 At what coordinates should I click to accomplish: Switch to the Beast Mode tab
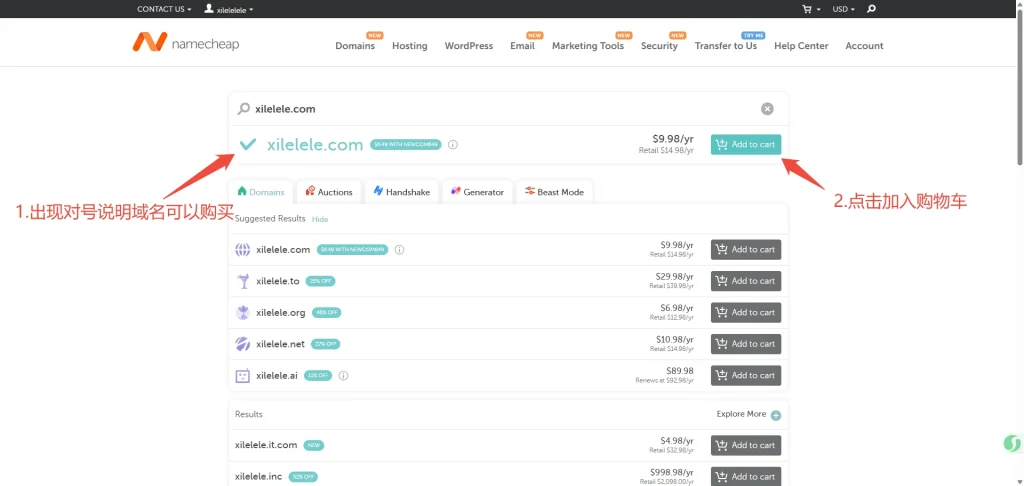pyautogui.click(x=554, y=192)
